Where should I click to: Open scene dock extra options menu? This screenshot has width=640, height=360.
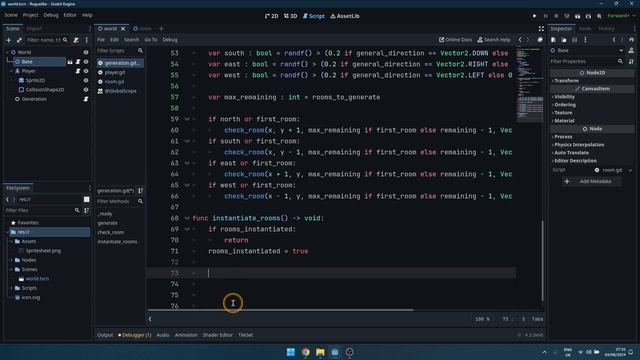(87, 40)
